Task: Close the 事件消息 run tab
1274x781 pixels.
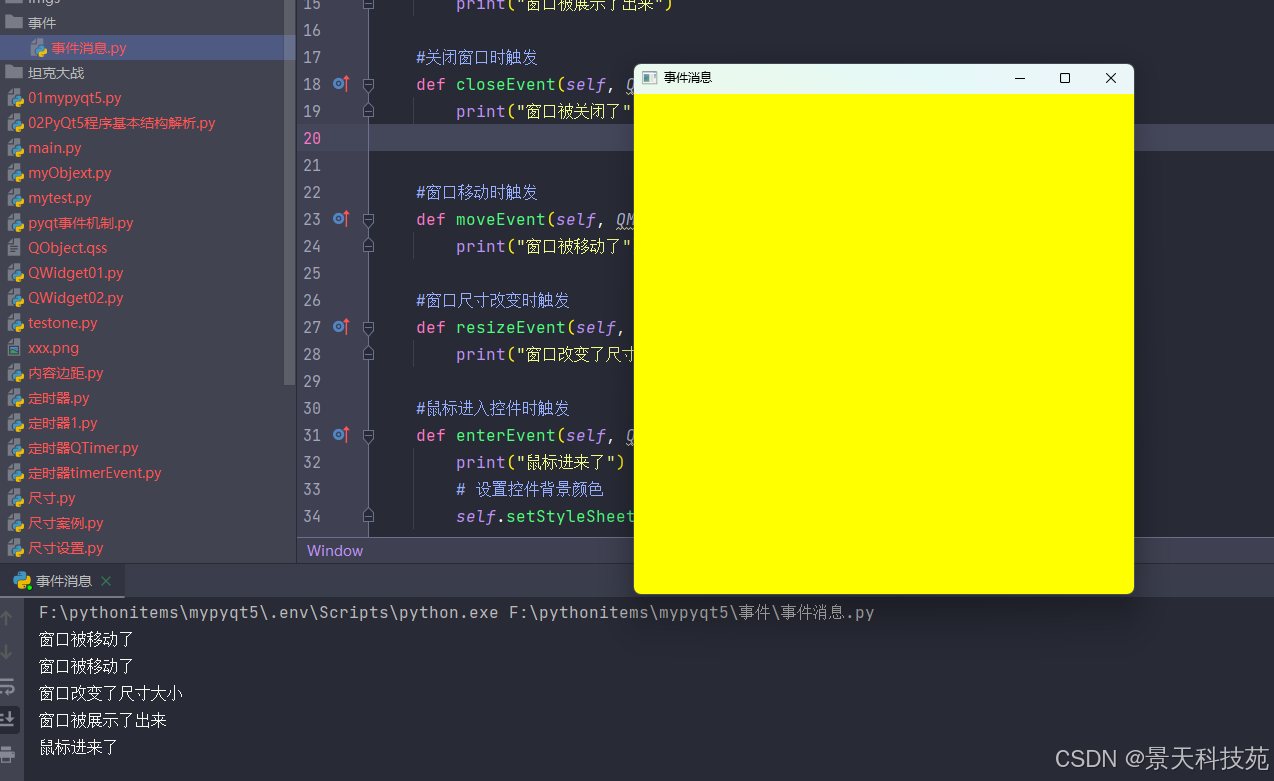Action: coord(106,581)
